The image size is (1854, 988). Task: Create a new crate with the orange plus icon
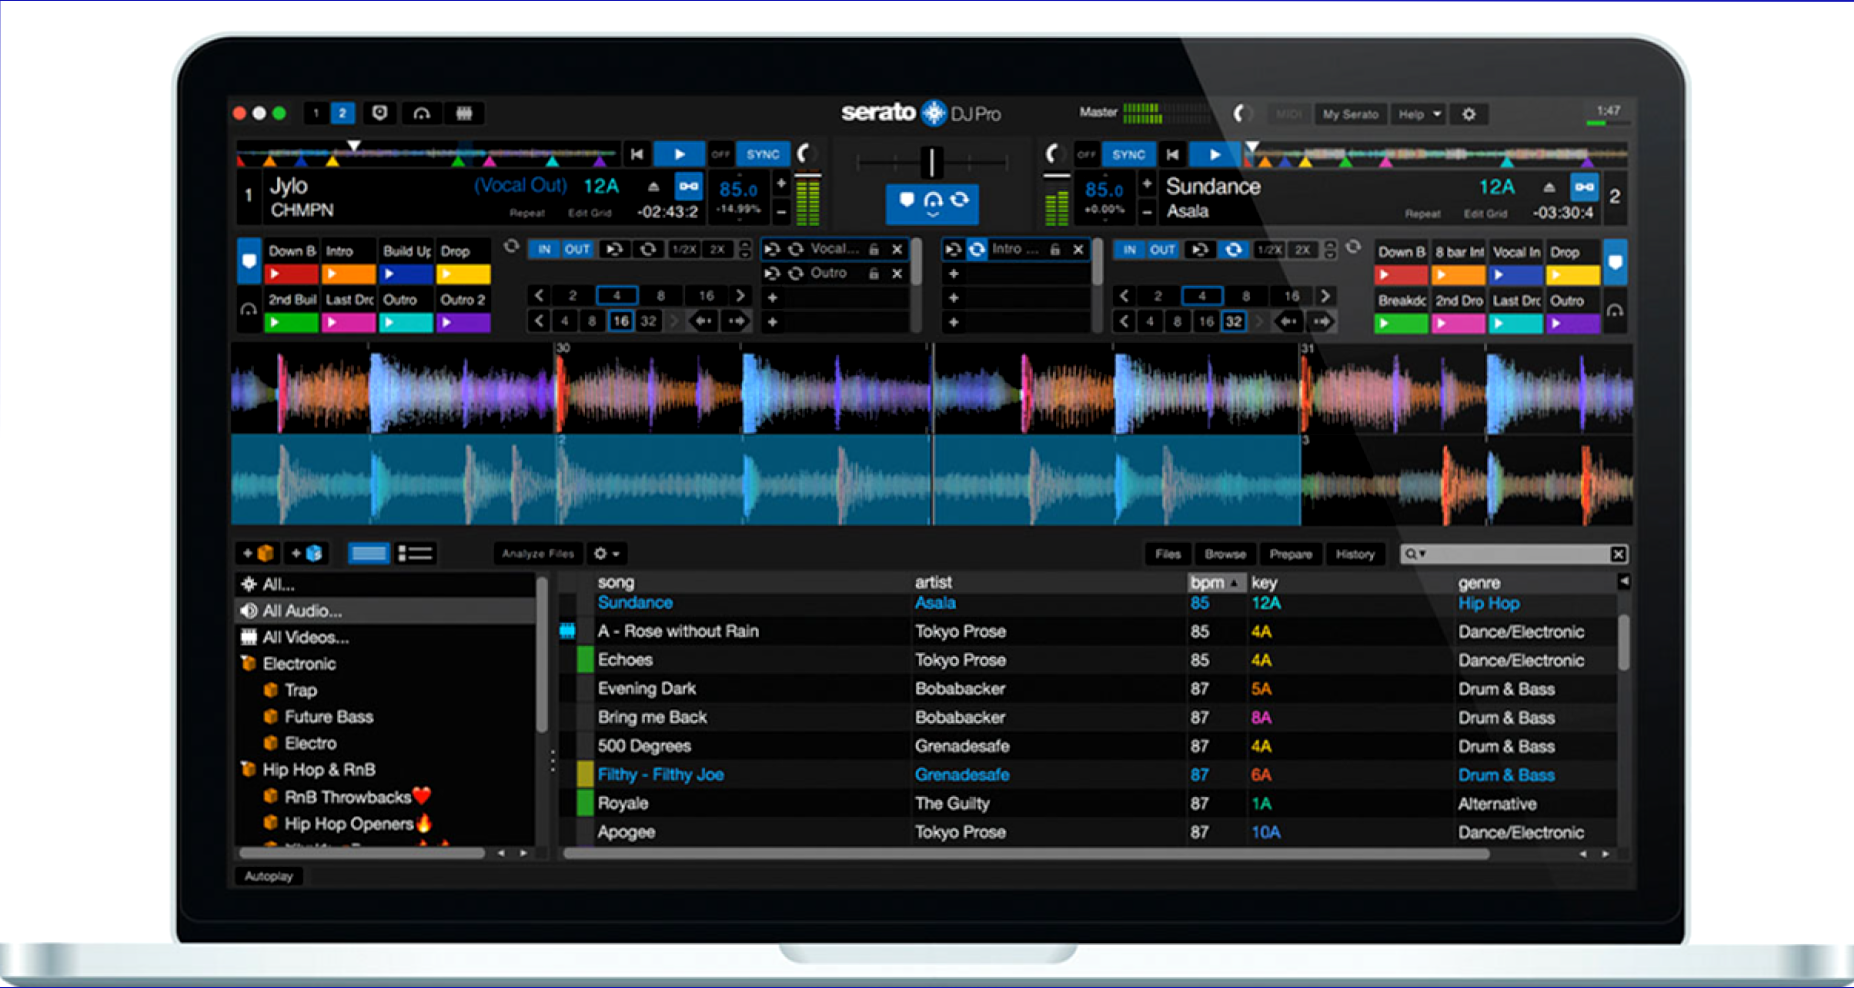tap(257, 553)
